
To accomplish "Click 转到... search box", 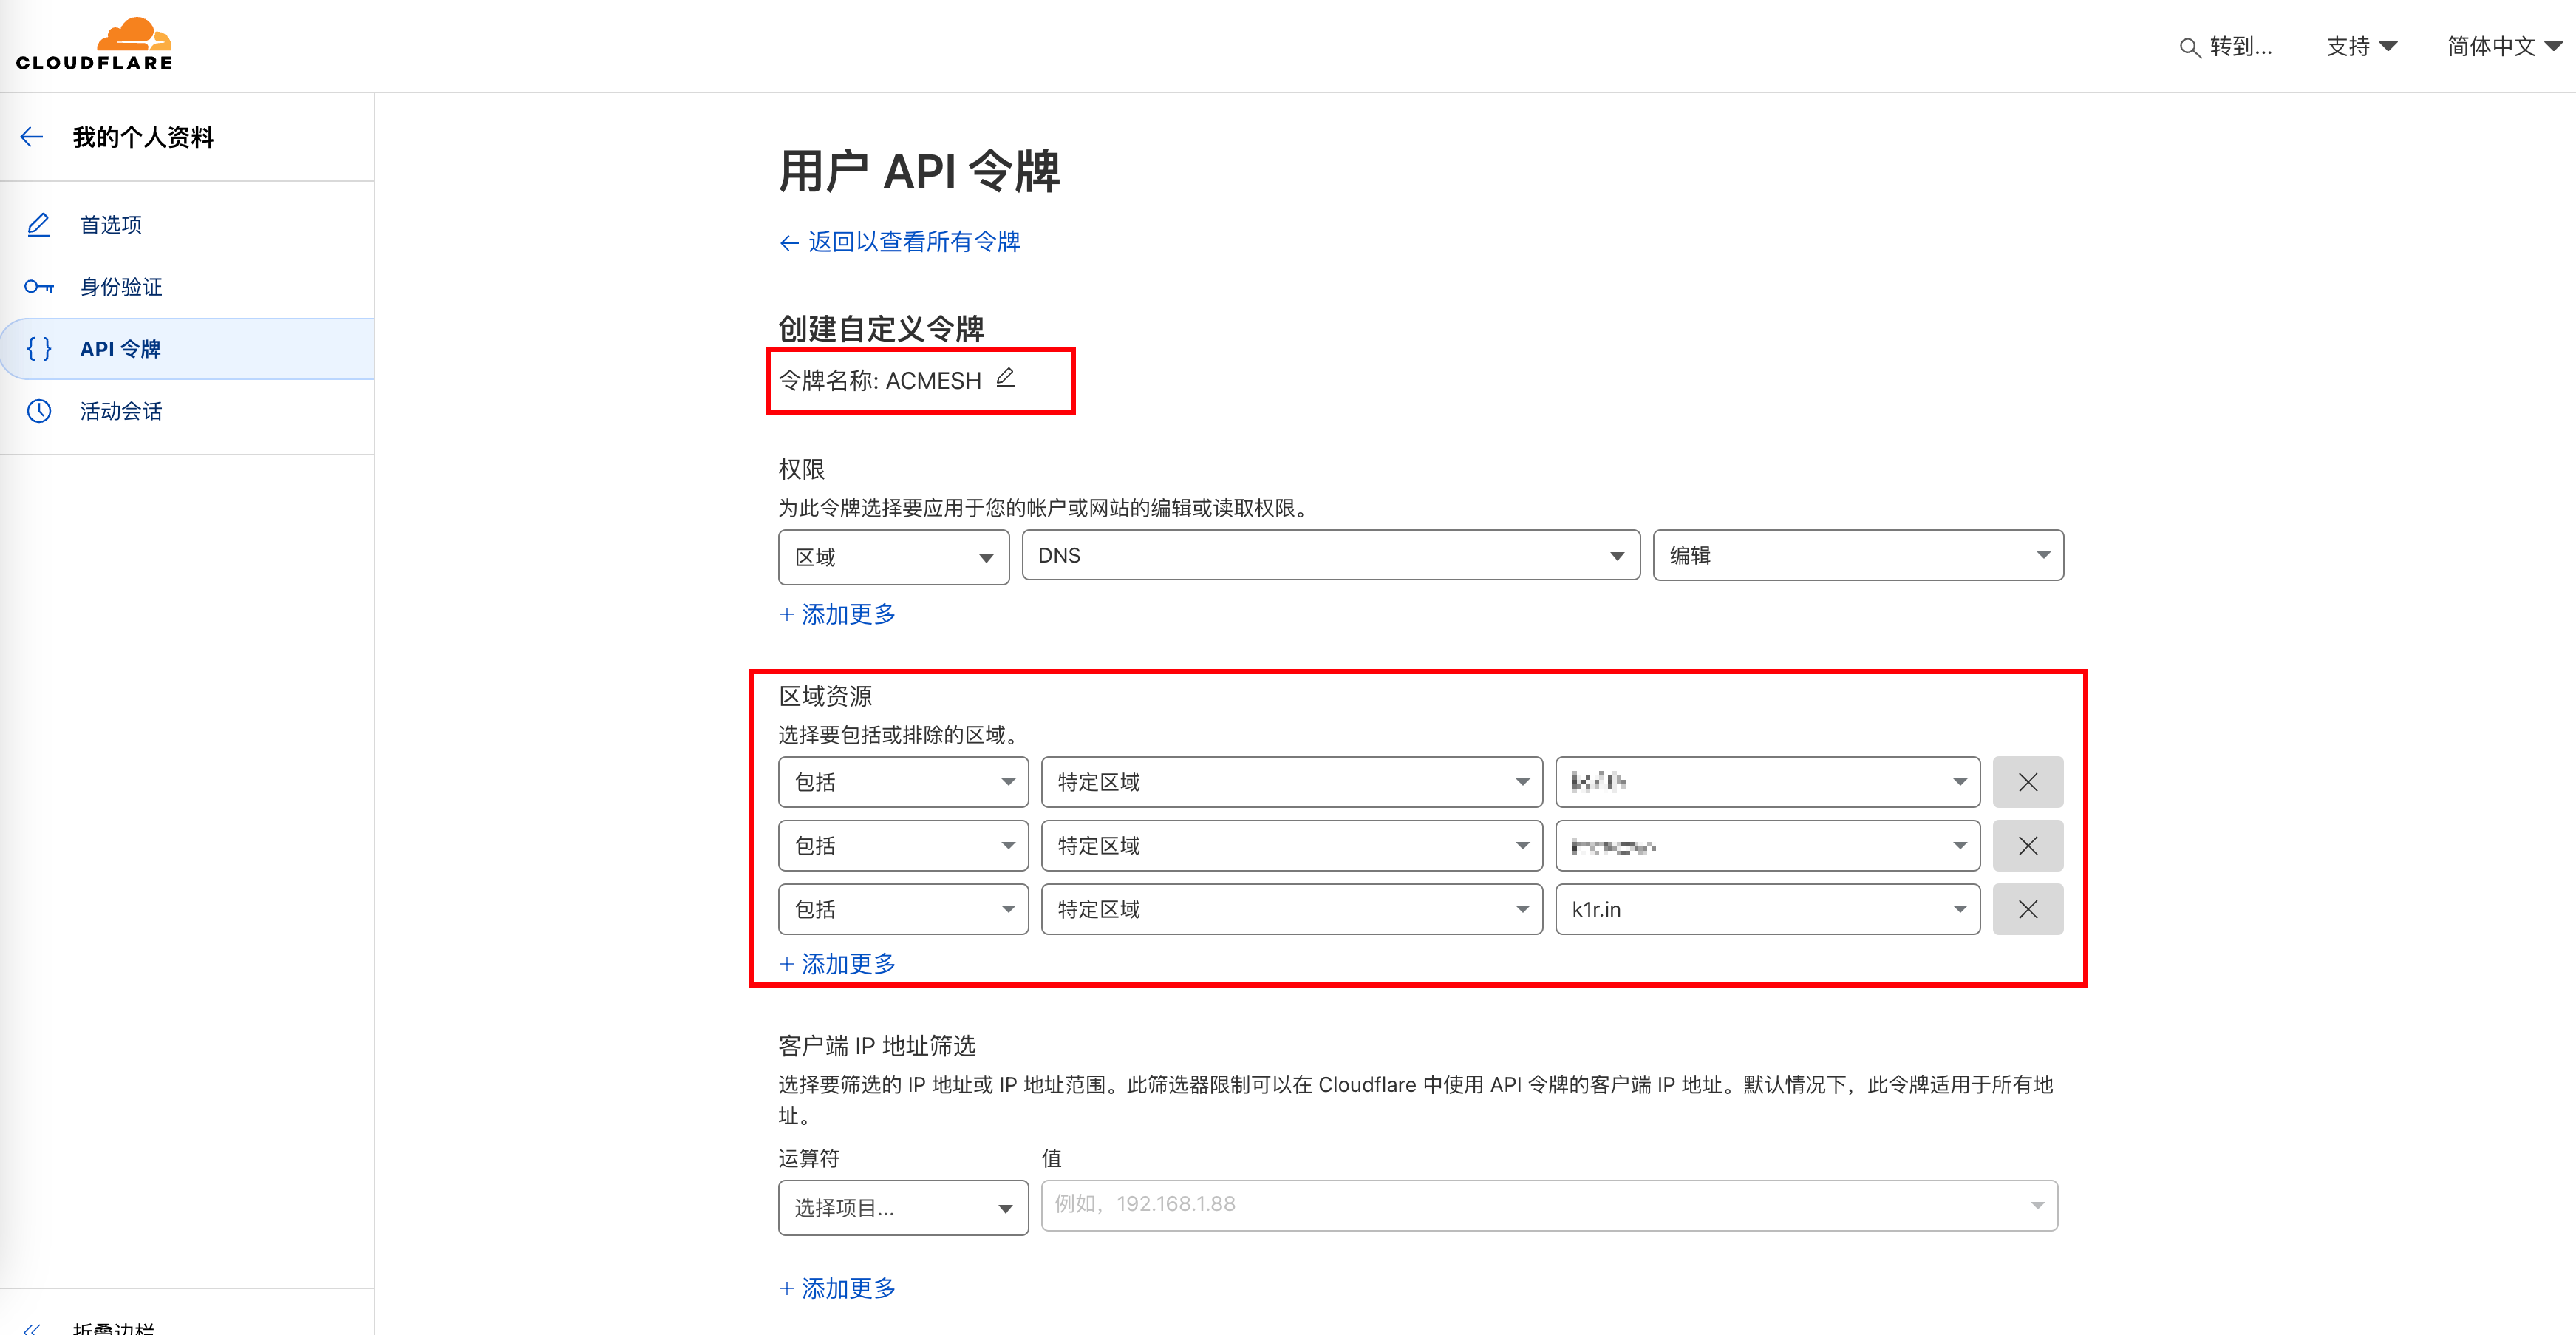I will point(2226,47).
